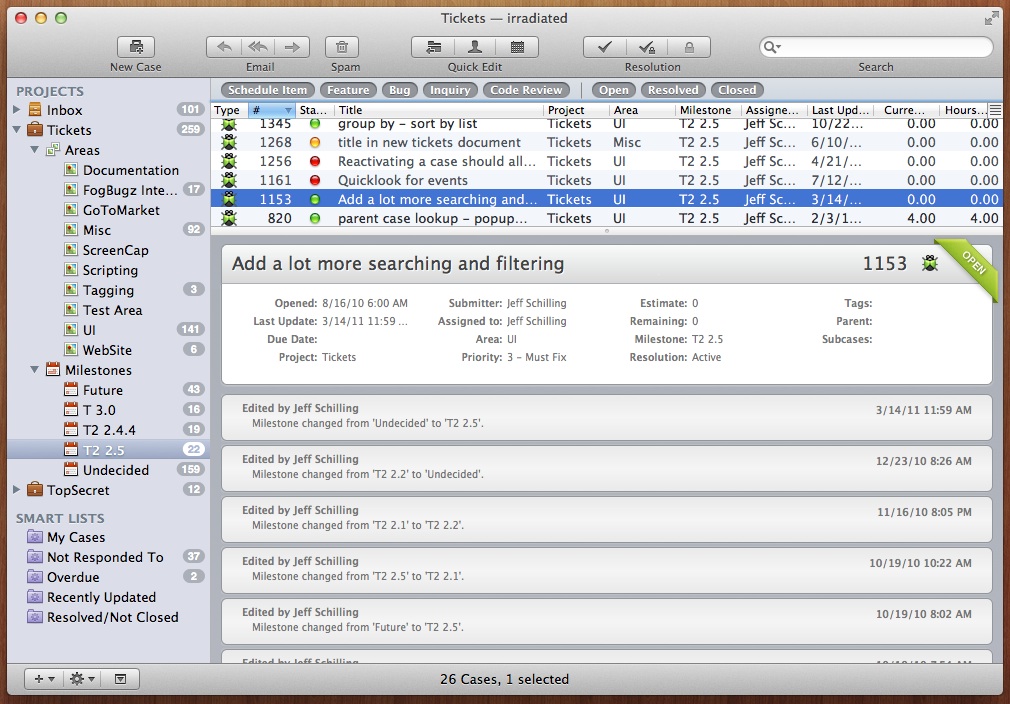Click the New Case toolbar icon

tap(136, 47)
